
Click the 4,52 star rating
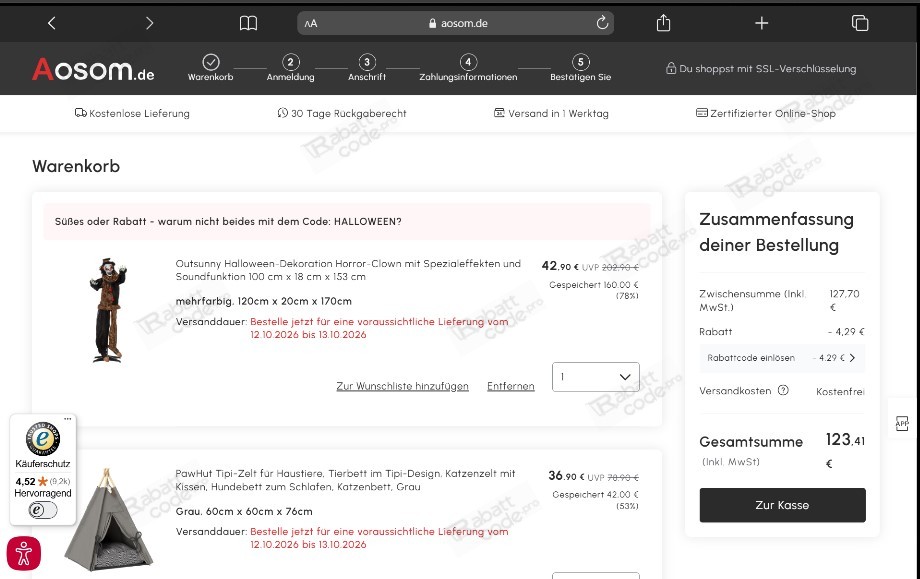click(31, 482)
